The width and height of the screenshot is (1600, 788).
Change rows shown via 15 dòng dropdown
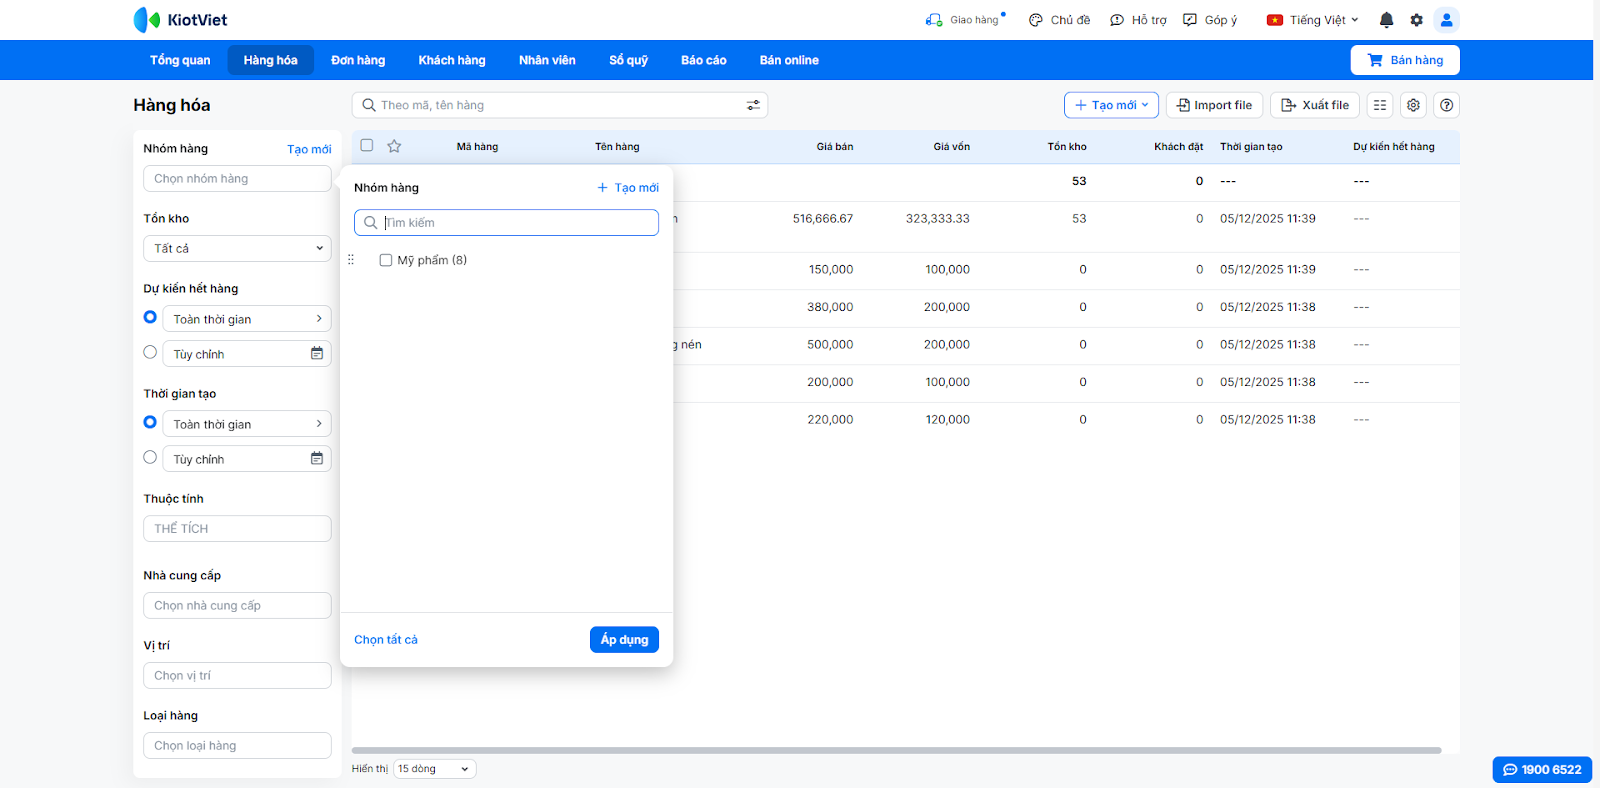point(434,769)
